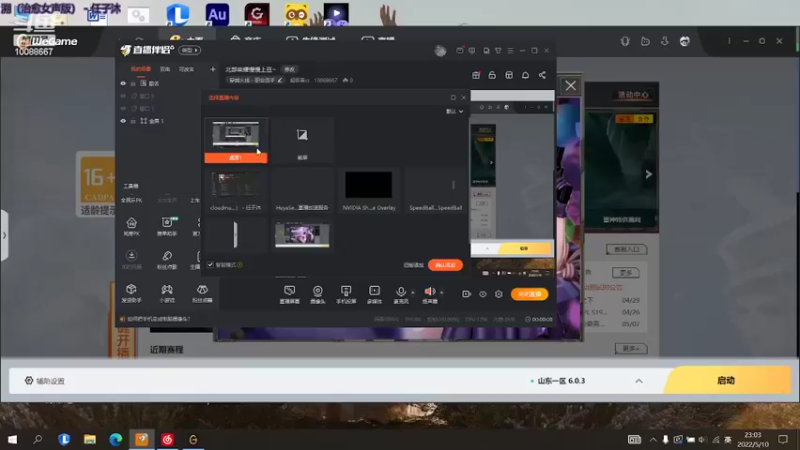Toggle visibility of the second source layer

click(x=123, y=96)
